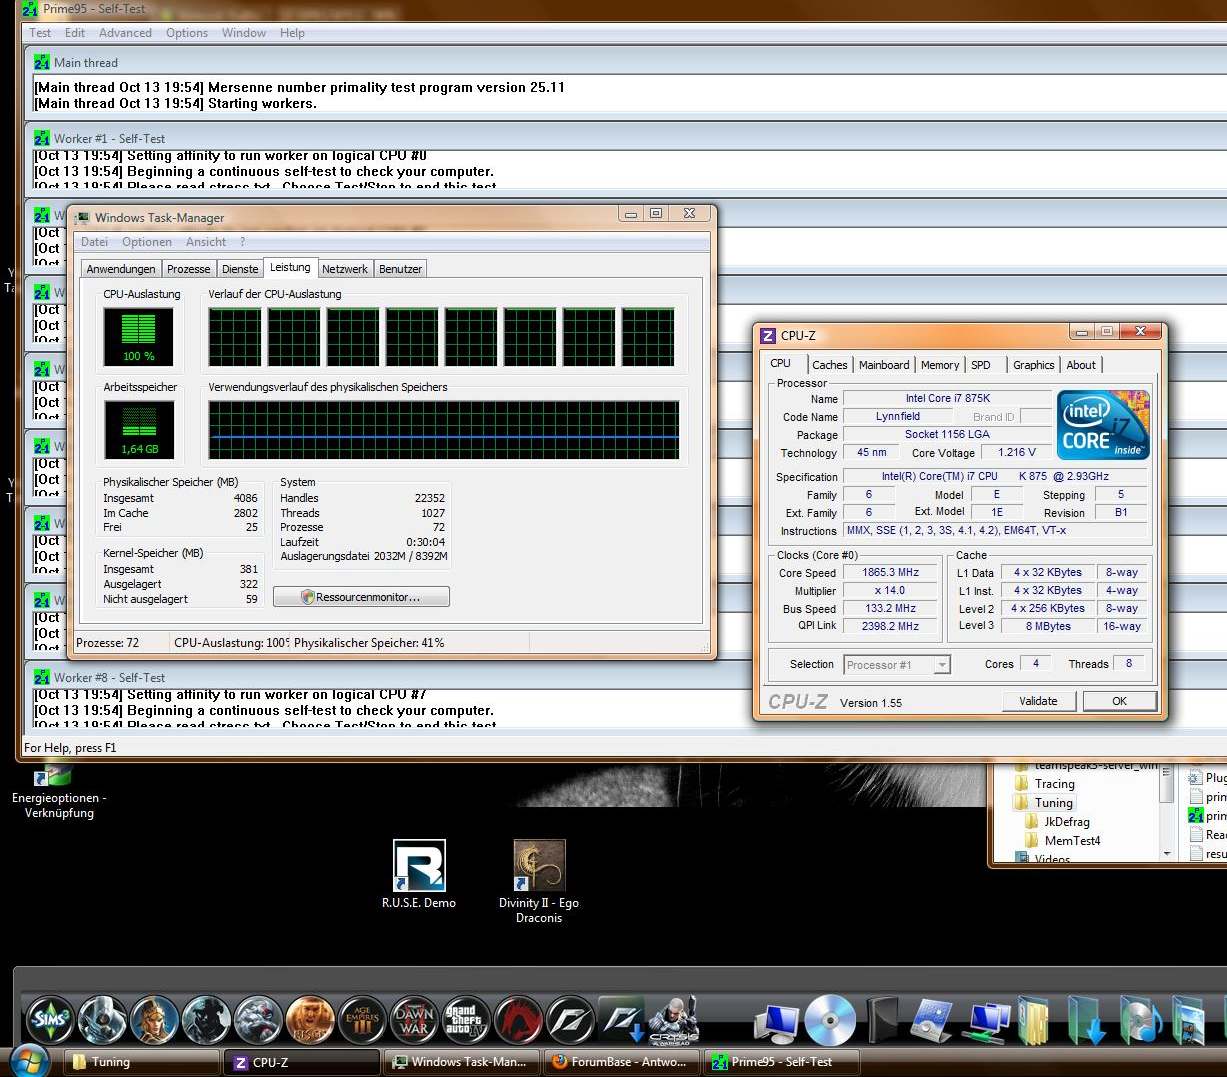Click the Core Speed 1865.3 MHz value

click(x=890, y=573)
